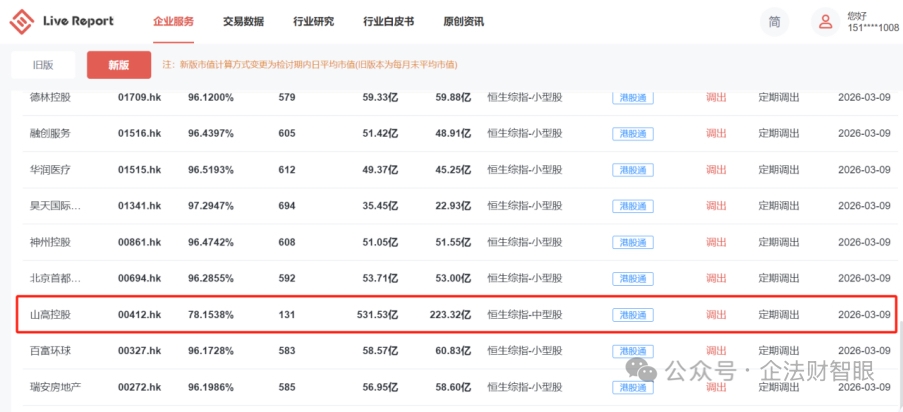Click stock code 00861.hk
This screenshot has height=412, width=903.
139,242
